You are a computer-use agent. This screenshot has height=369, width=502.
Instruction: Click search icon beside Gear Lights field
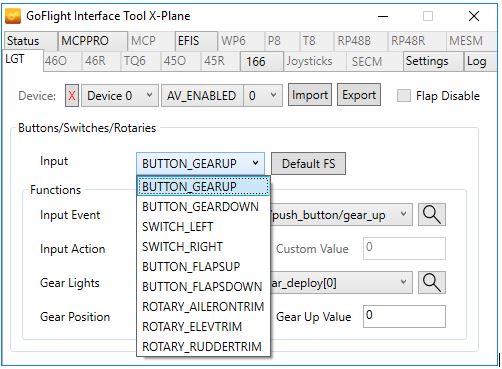(432, 282)
